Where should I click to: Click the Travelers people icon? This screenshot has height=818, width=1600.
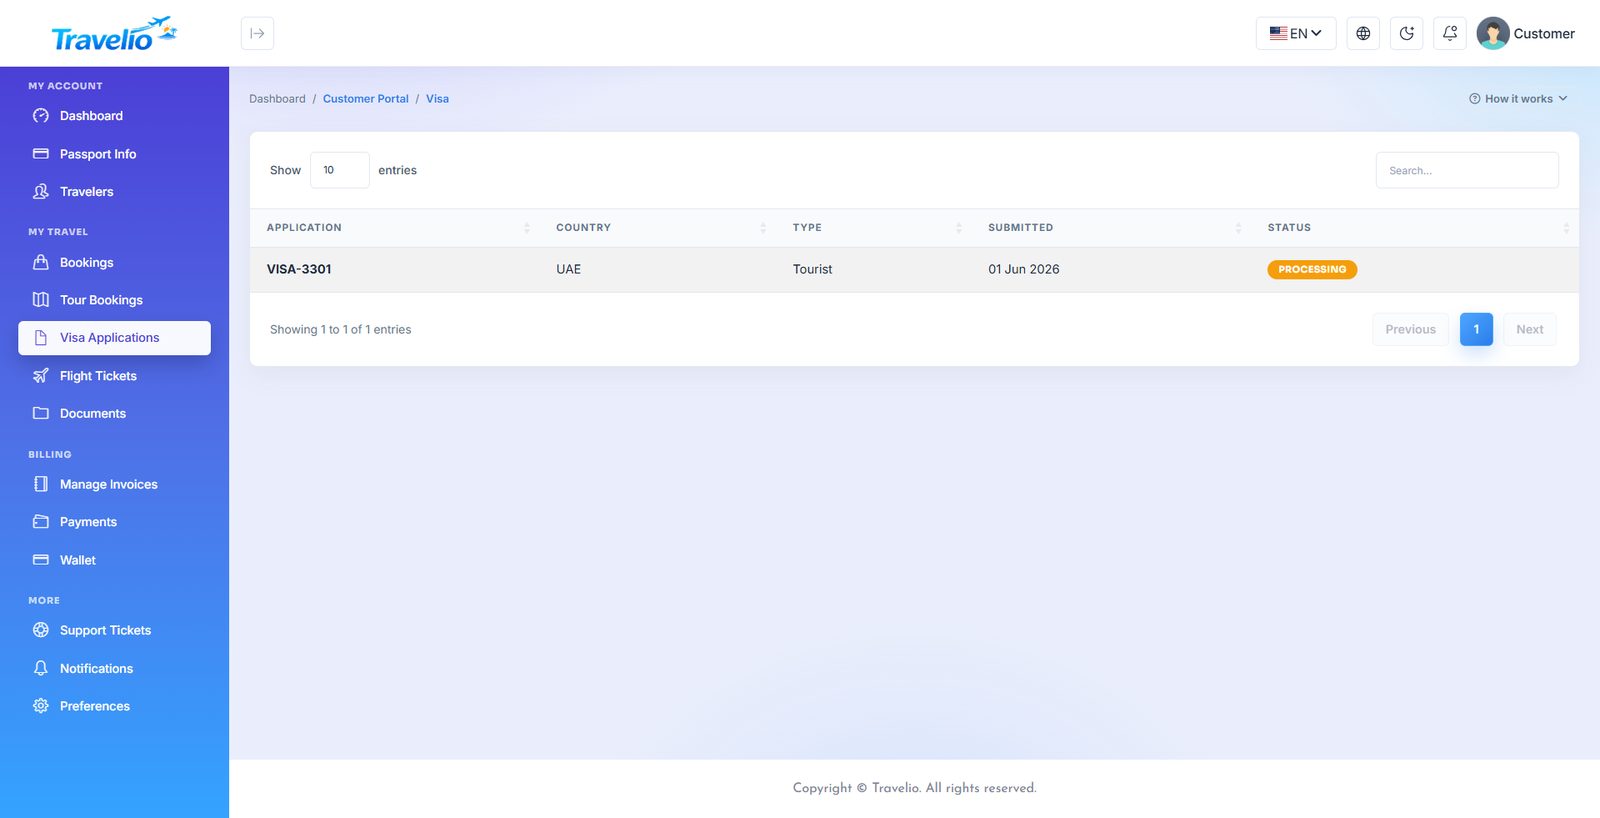click(41, 191)
